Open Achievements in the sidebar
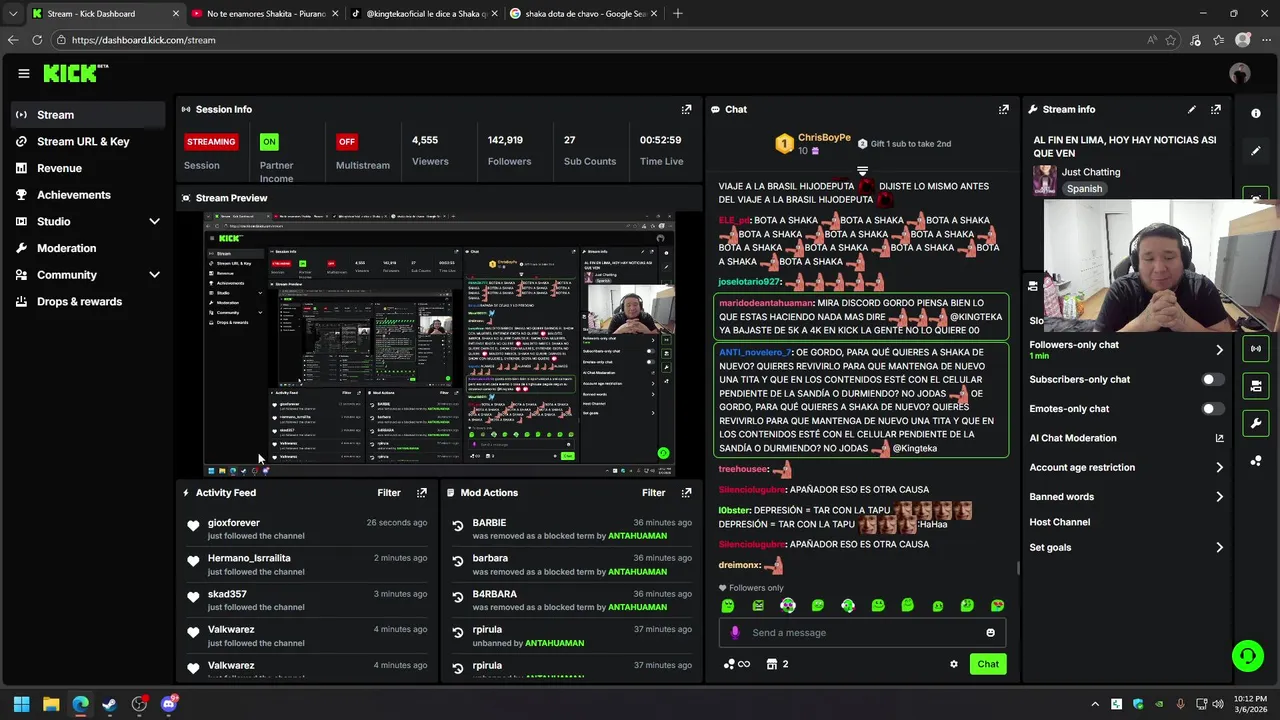The width and height of the screenshot is (1280, 720). (x=88, y=195)
